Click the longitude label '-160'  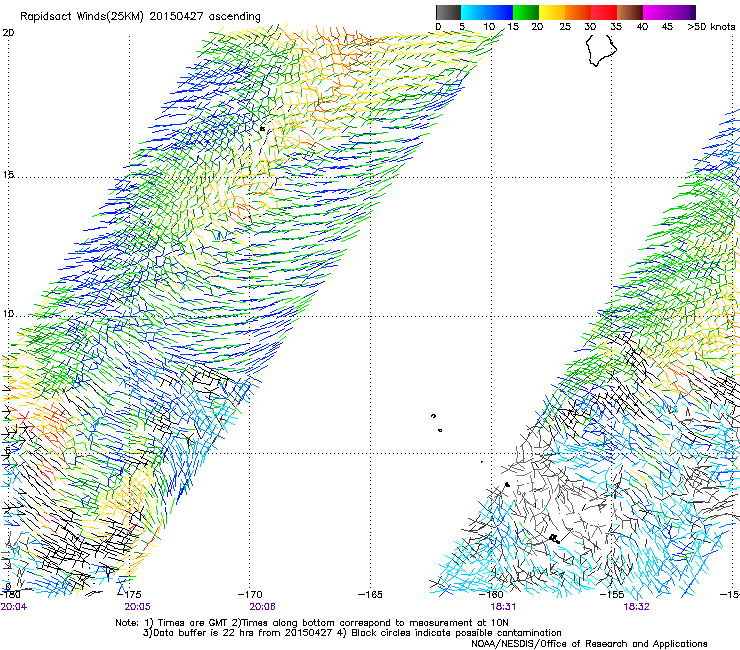click(491, 594)
